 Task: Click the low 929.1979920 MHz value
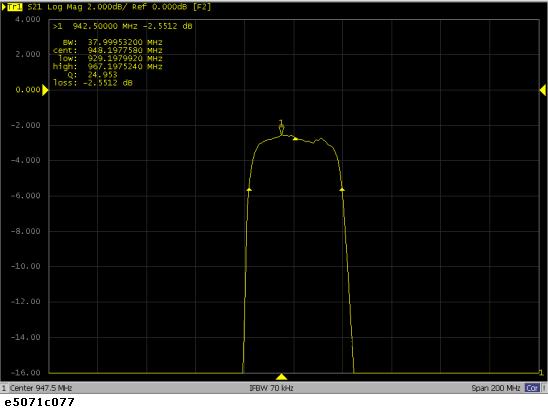tap(125, 58)
